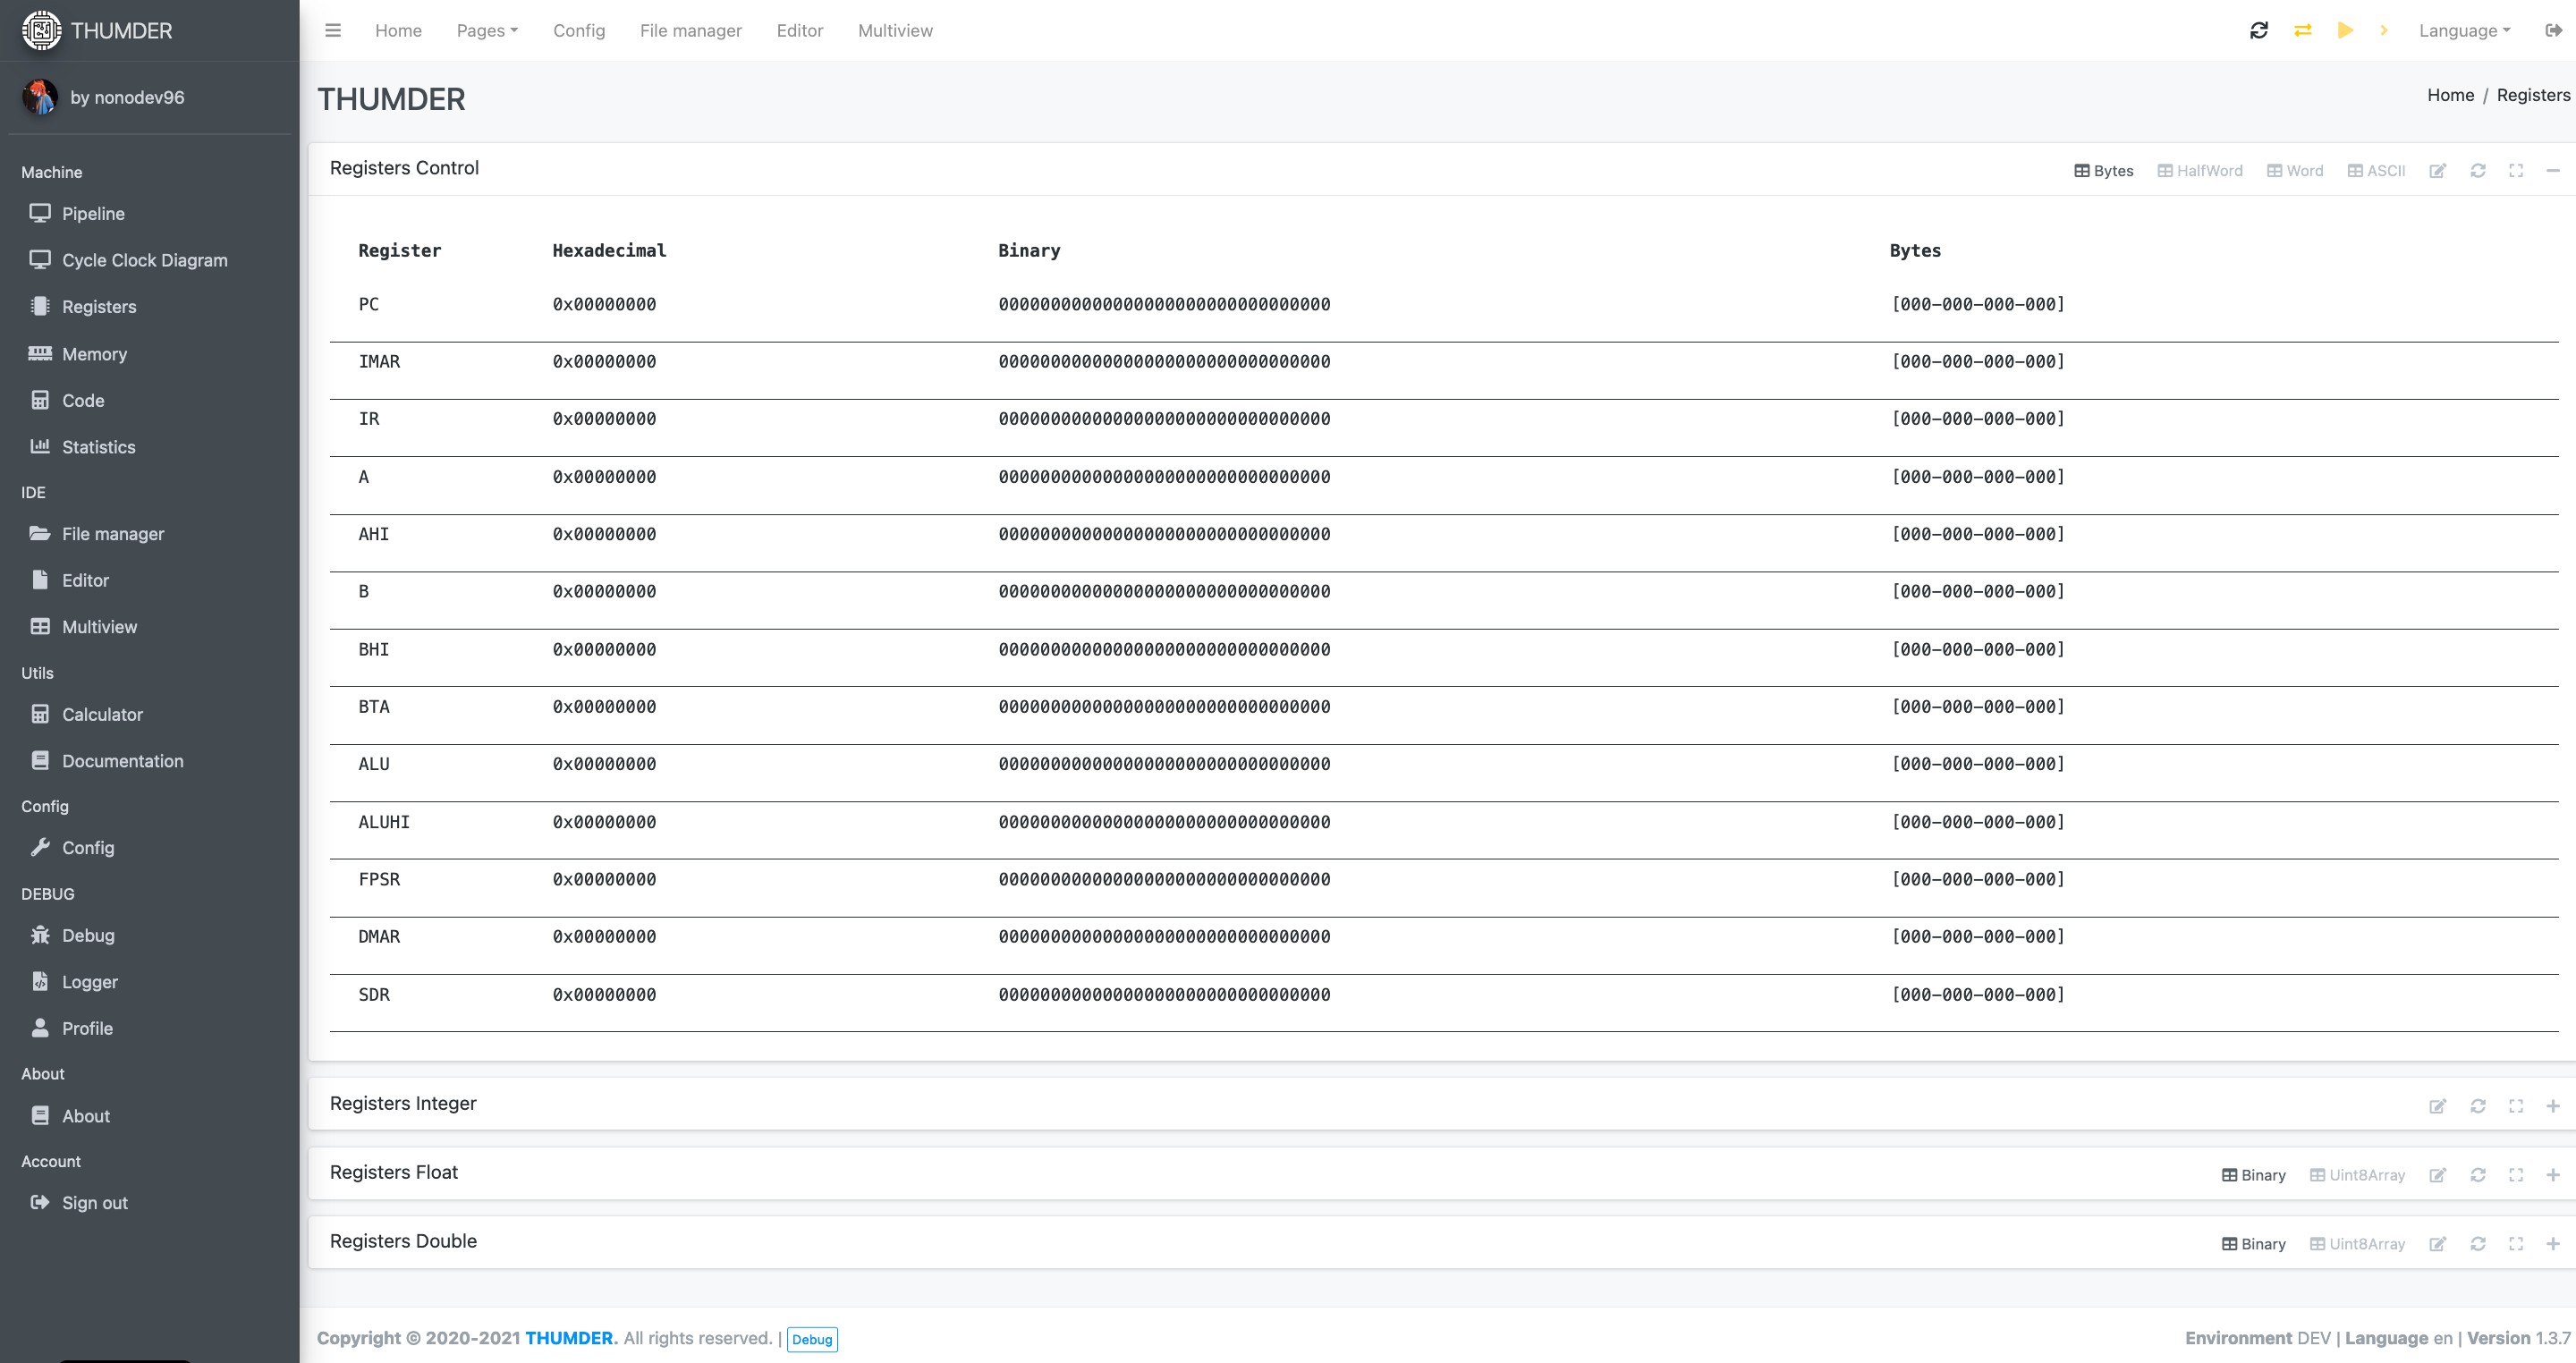Expand the Registers Double panel
The image size is (2576, 1363).
click(x=2553, y=1244)
